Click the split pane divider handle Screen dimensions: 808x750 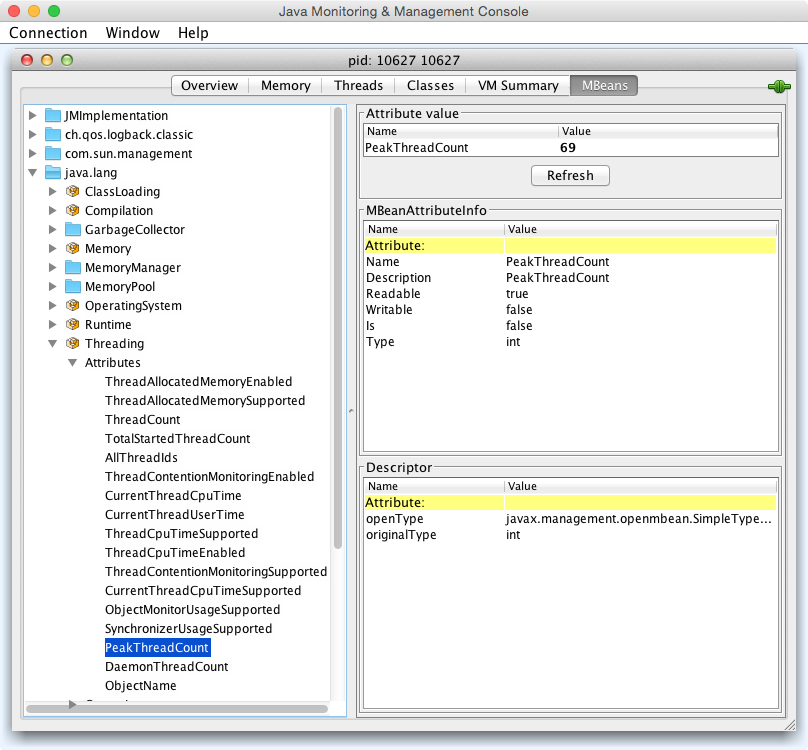[x=351, y=410]
